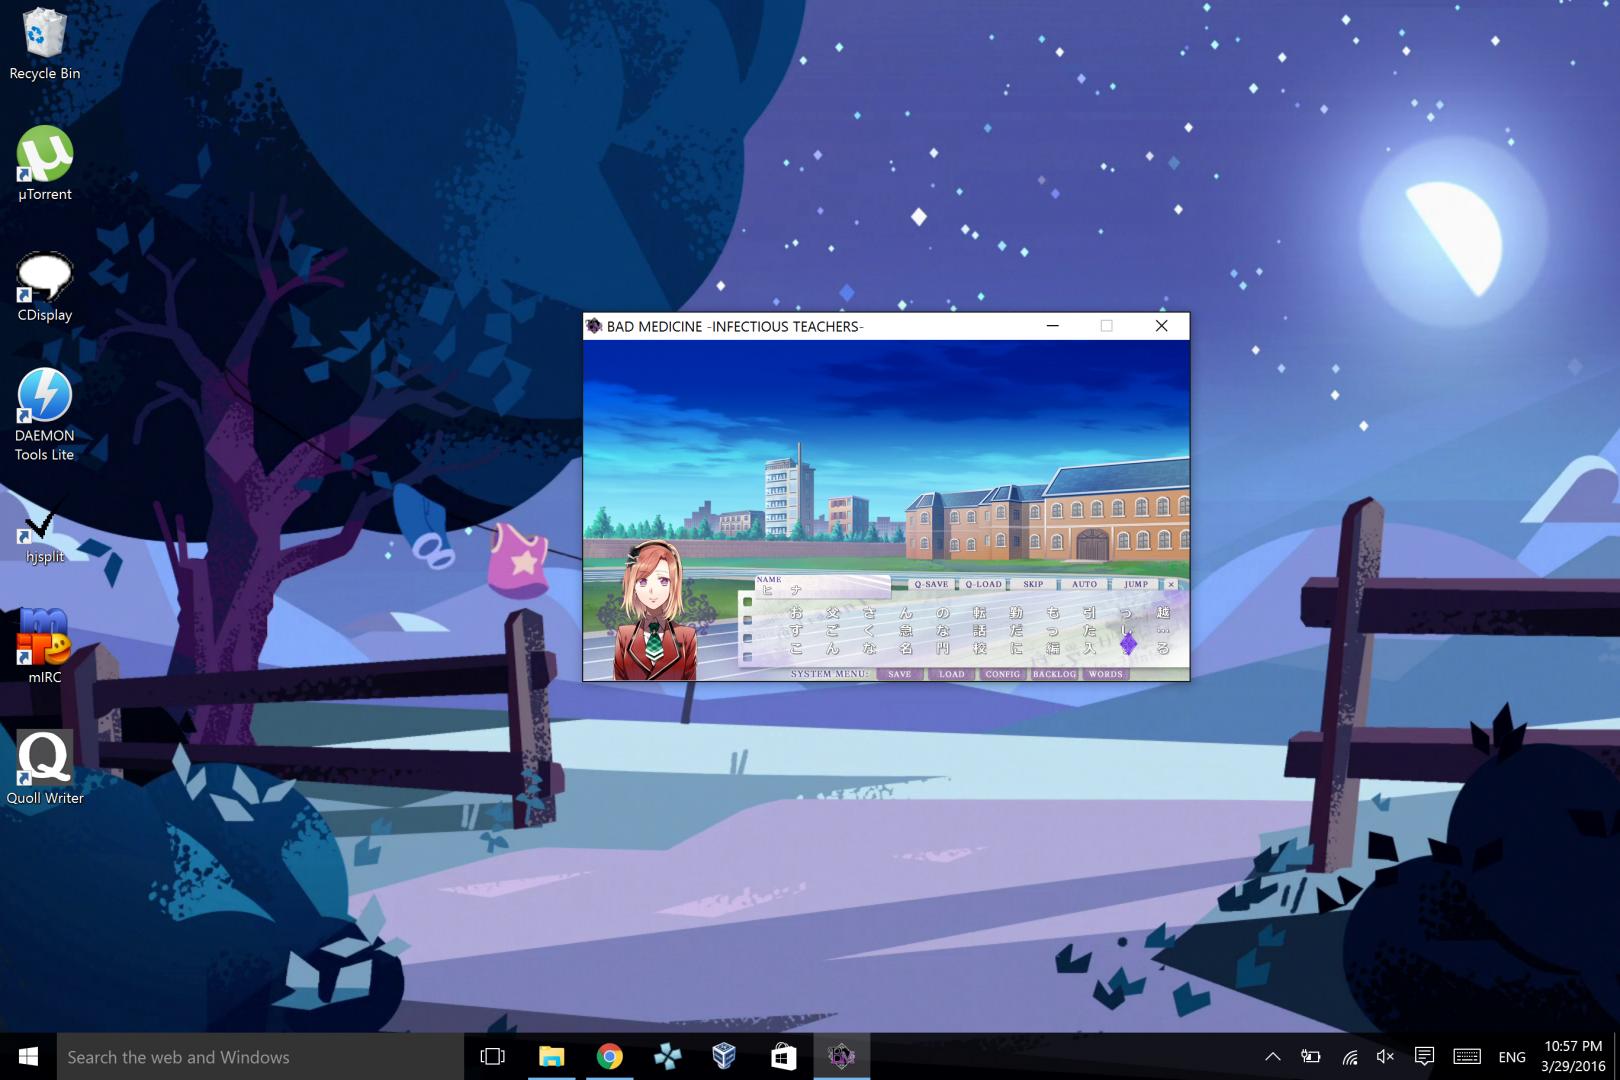
Task: Open File Explorer from the taskbar
Action: 551,1057
